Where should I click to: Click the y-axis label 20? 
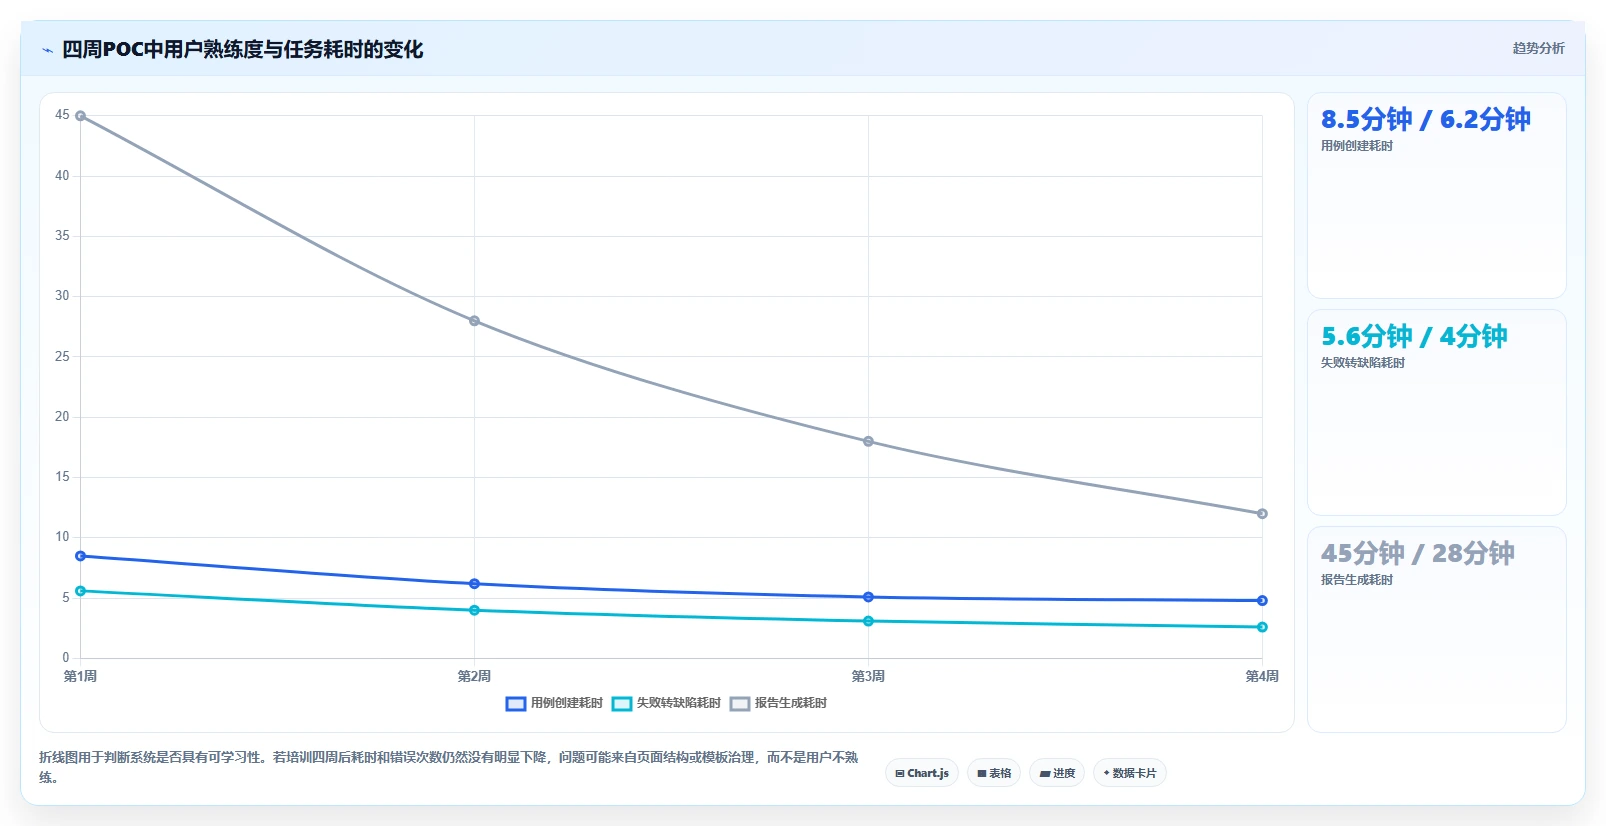click(x=62, y=417)
